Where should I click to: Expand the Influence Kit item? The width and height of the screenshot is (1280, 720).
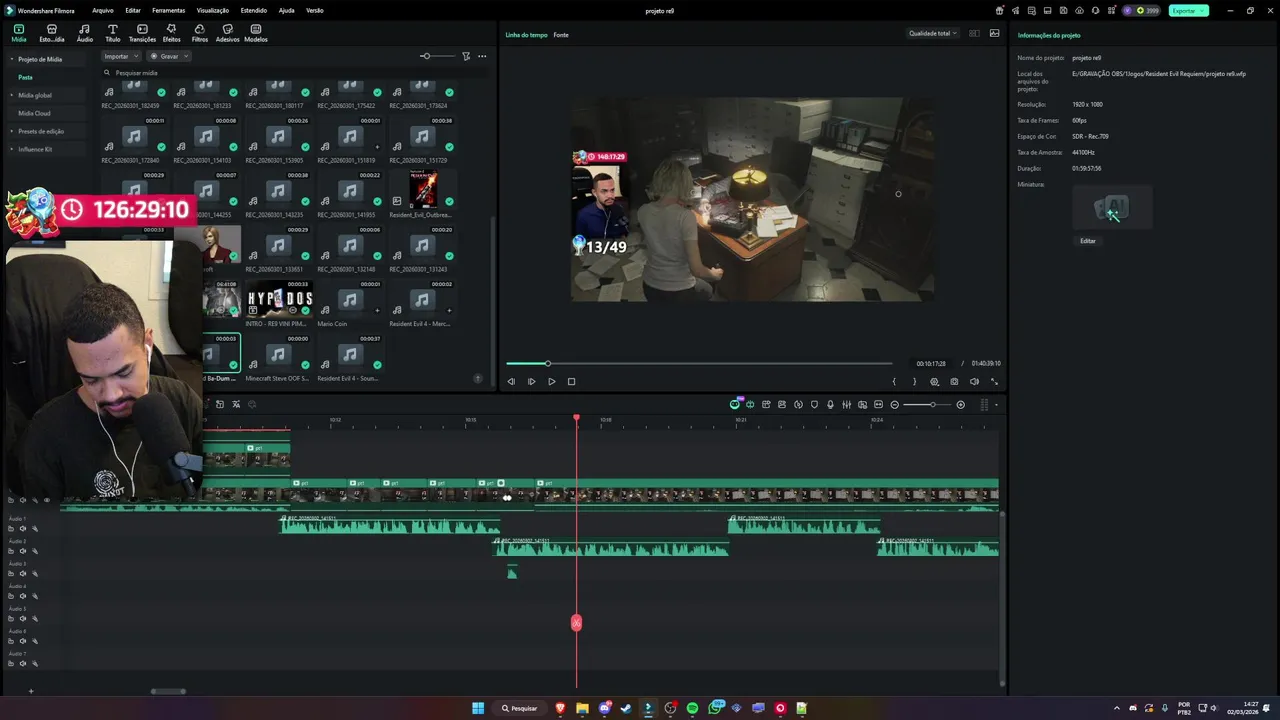13,149
